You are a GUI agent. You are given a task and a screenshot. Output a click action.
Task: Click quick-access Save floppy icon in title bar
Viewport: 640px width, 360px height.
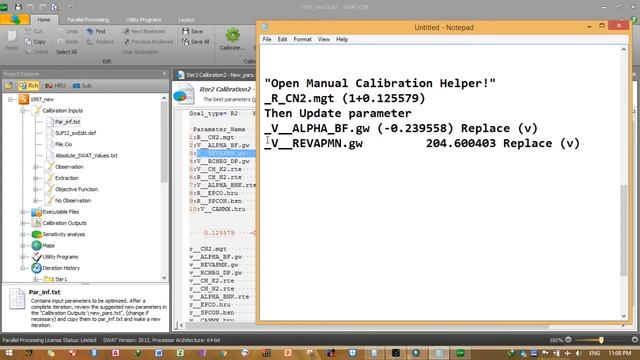18,7
